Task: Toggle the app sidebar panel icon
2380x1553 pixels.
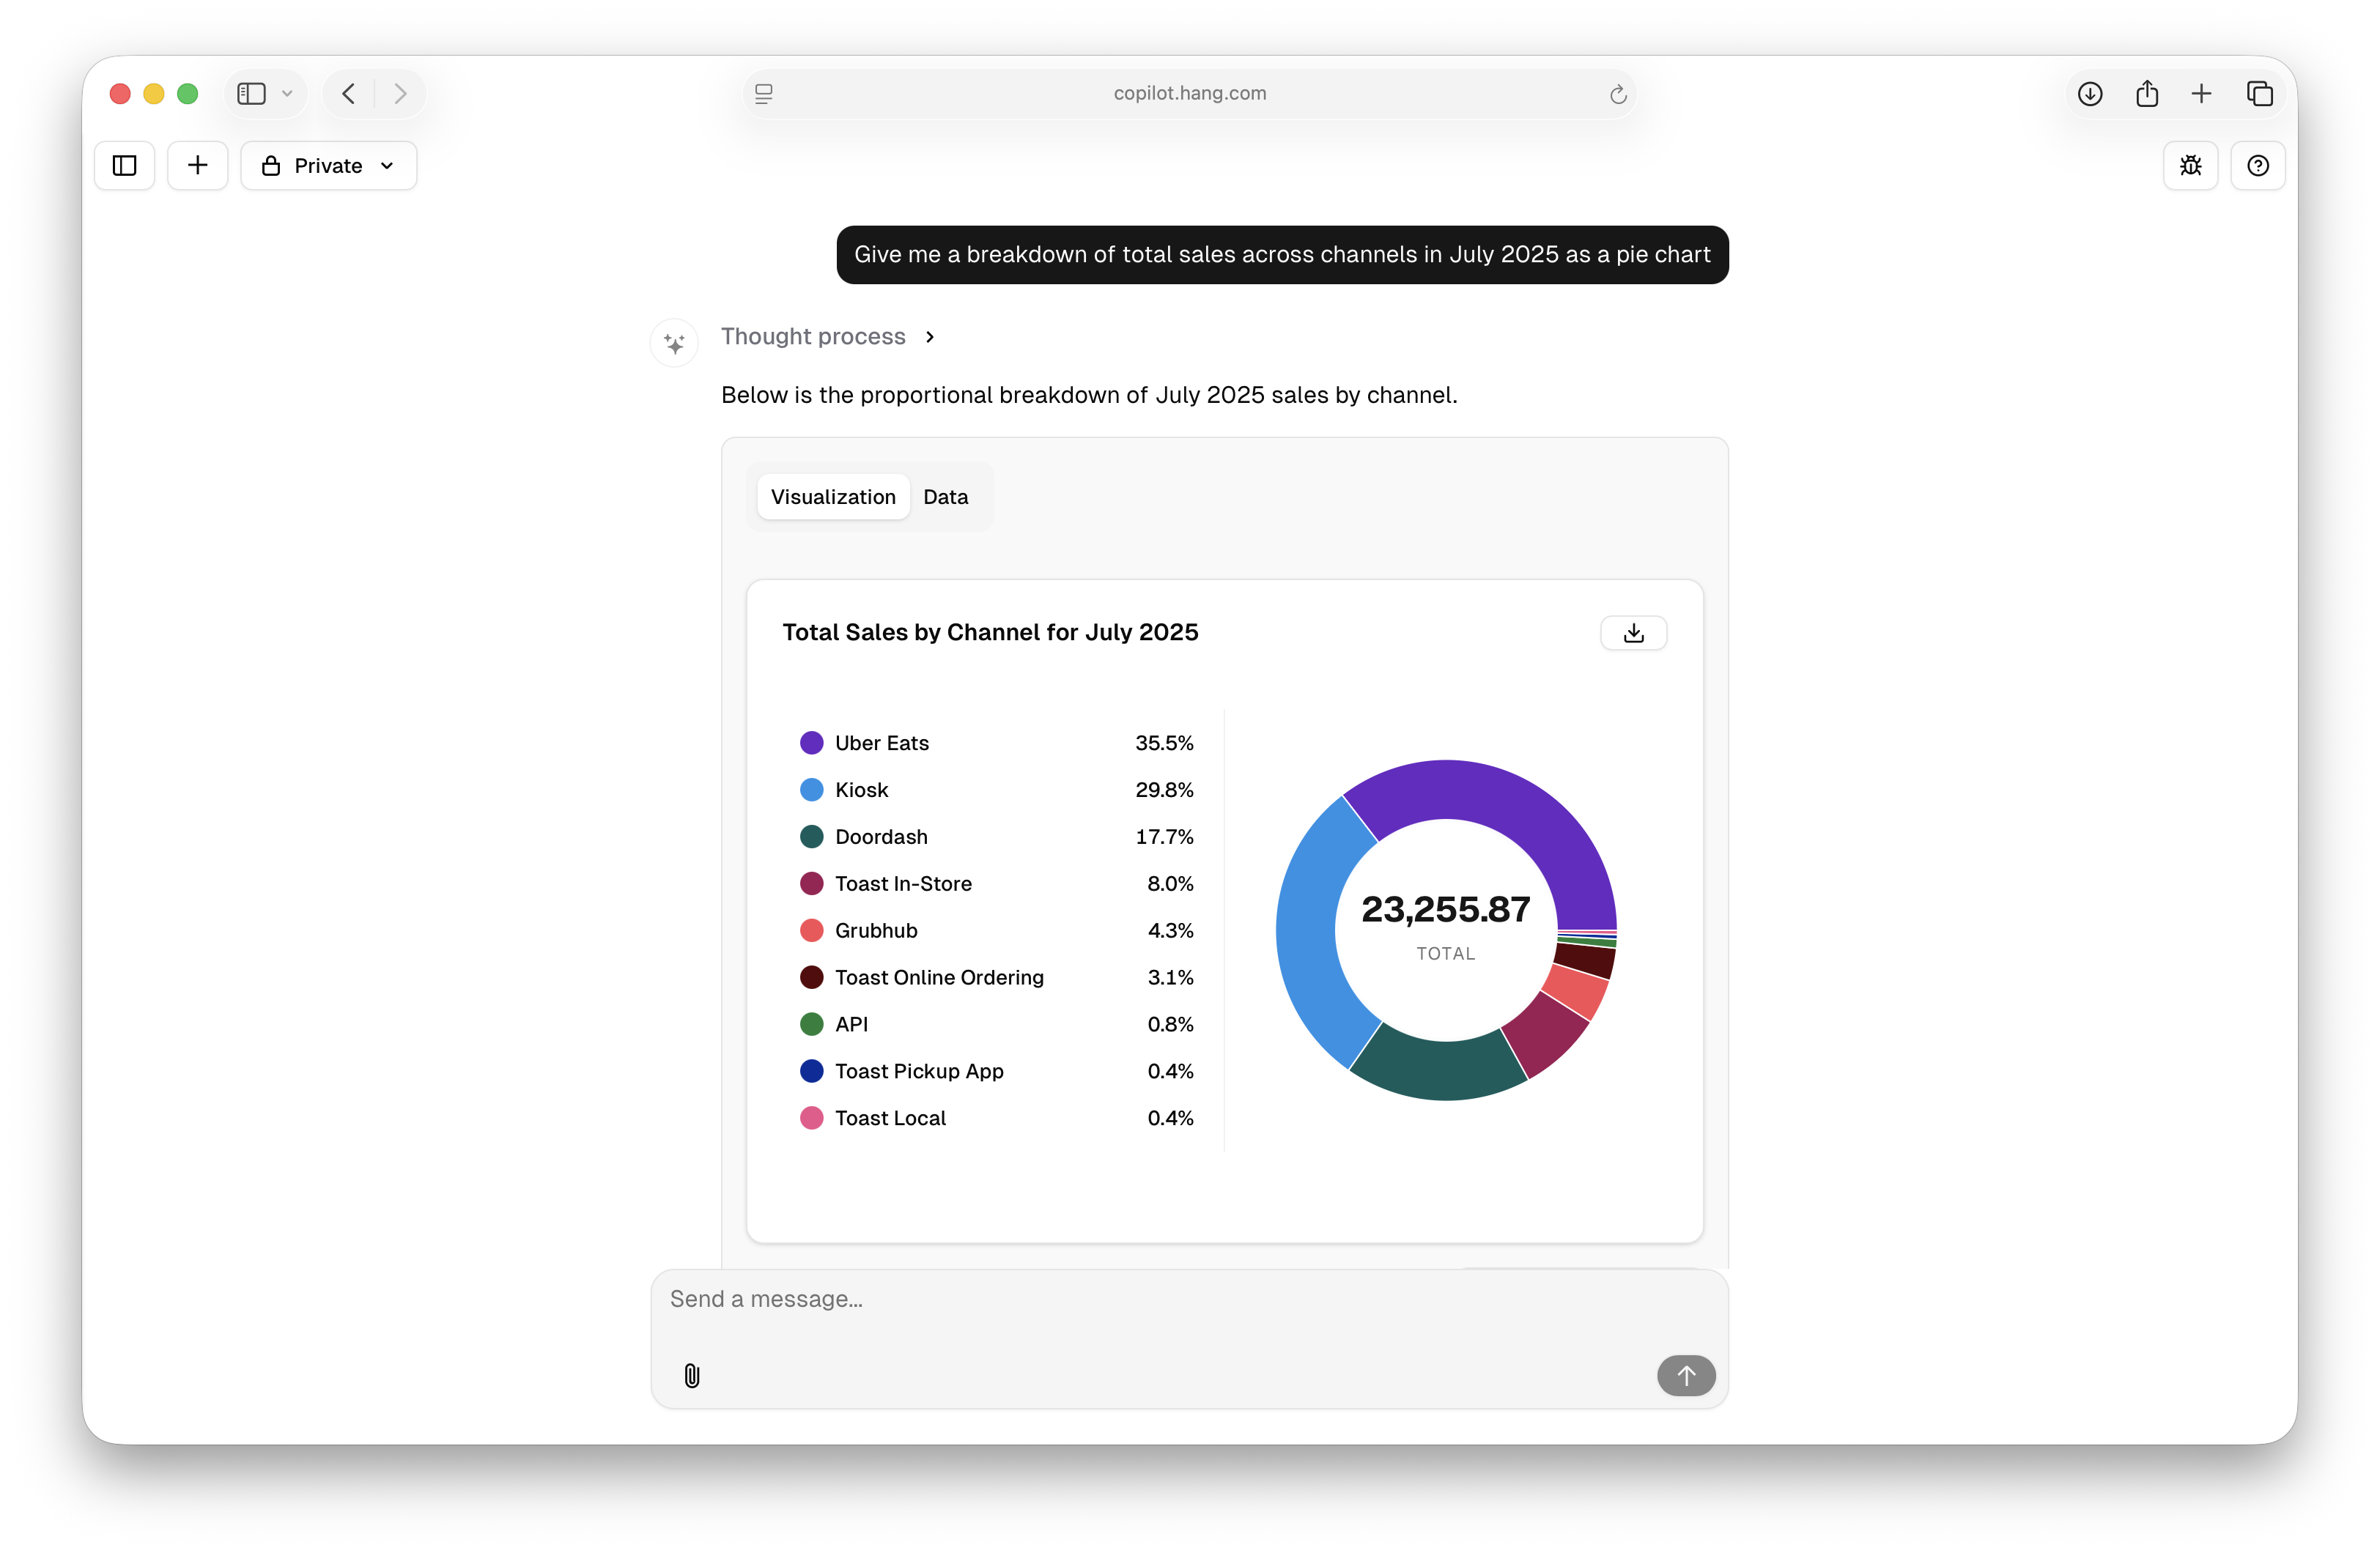Action: pyautogui.click(x=125, y=166)
